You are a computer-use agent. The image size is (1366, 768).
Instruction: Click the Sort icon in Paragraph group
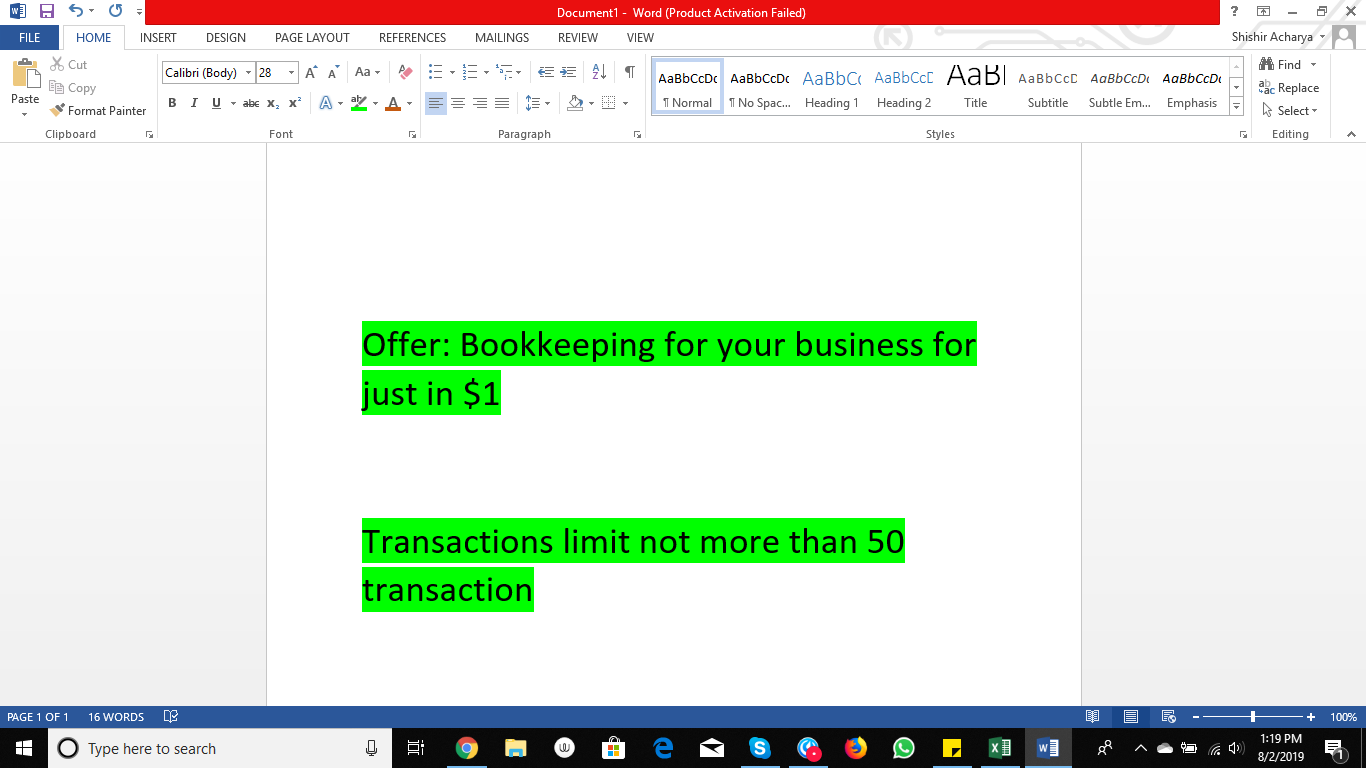pyautogui.click(x=598, y=71)
